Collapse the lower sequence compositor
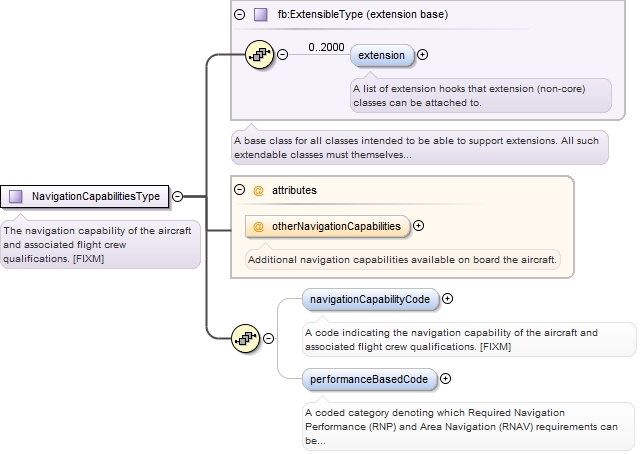Screen dimensions: 644x454 [x=269, y=338]
